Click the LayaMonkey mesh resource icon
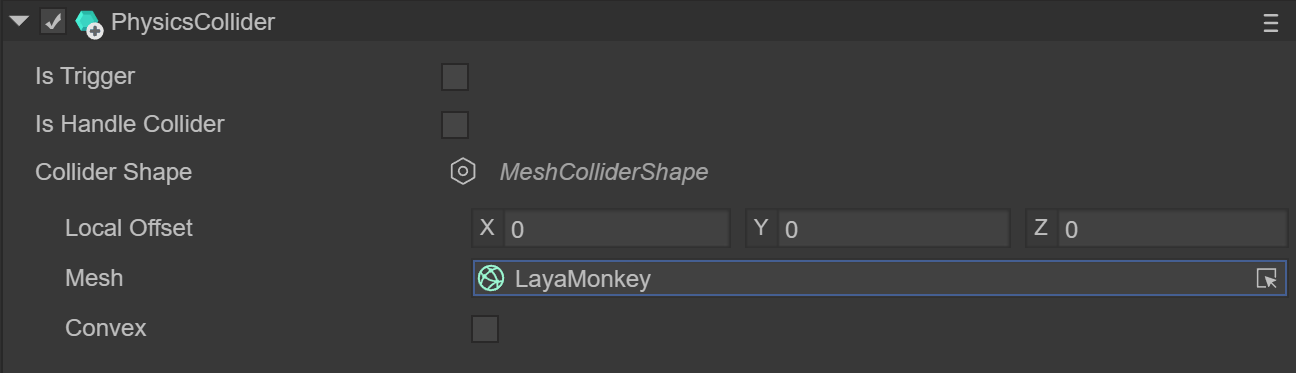The image size is (1296, 373). click(x=491, y=279)
